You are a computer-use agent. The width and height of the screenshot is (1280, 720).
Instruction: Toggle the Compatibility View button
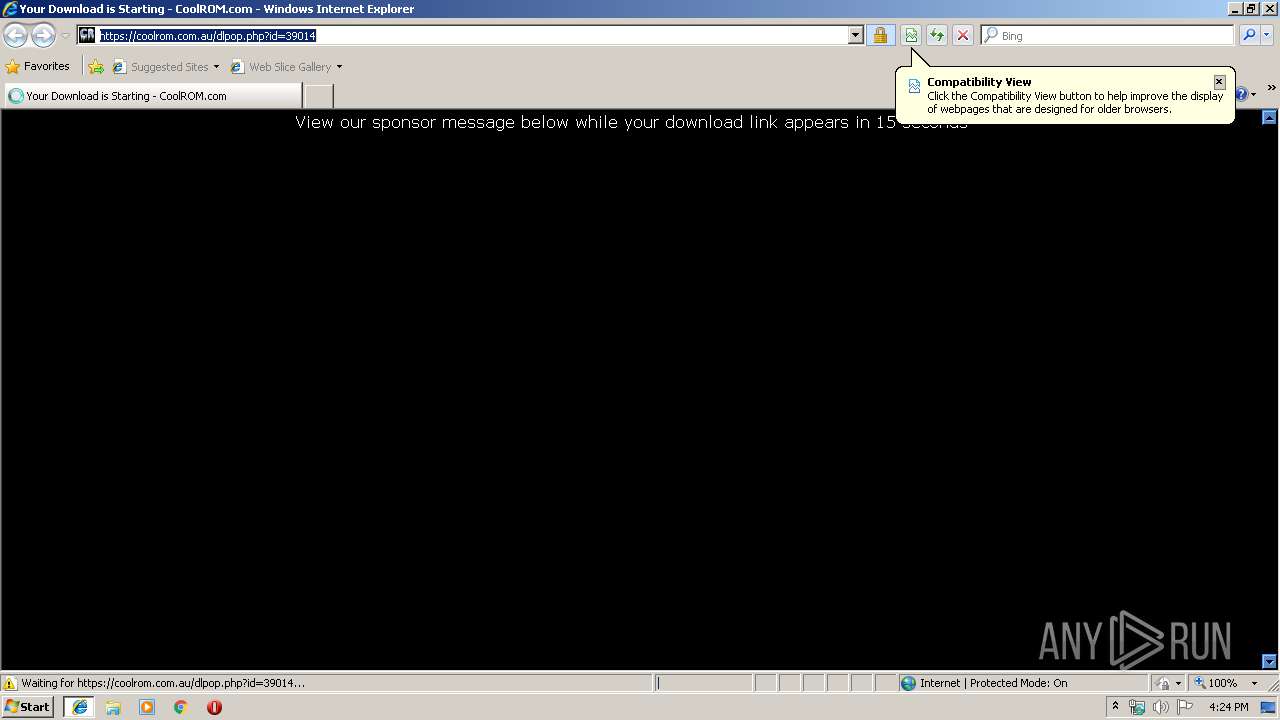tap(911, 35)
